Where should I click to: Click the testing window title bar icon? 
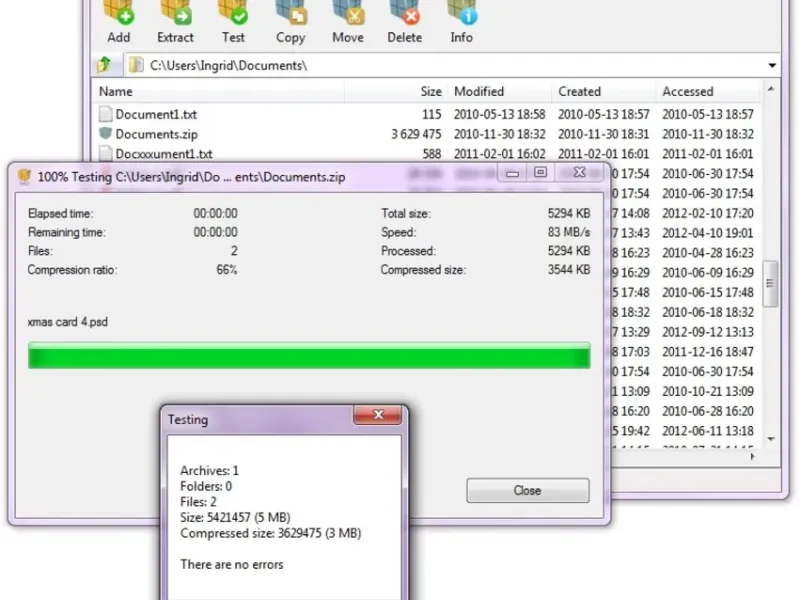point(24,177)
